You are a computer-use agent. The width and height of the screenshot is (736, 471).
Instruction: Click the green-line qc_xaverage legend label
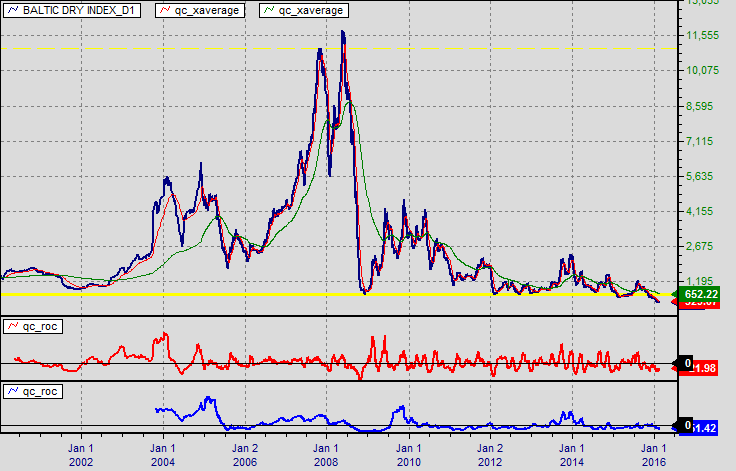click(304, 10)
